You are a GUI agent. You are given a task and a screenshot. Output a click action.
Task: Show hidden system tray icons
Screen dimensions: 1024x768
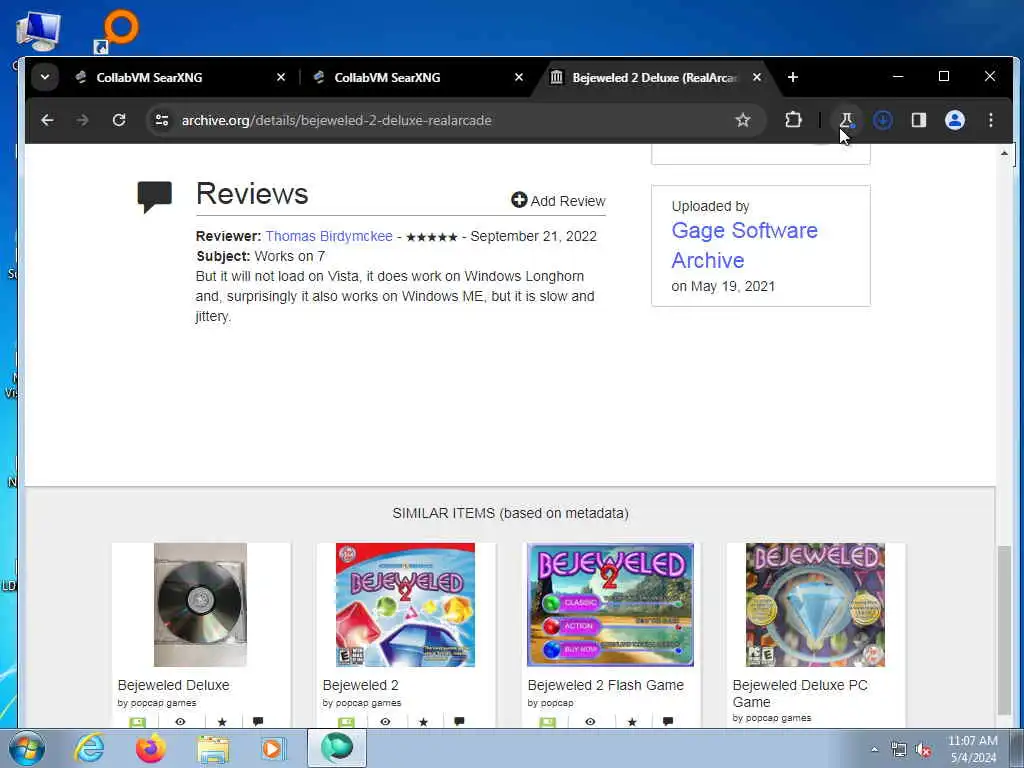point(874,749)
